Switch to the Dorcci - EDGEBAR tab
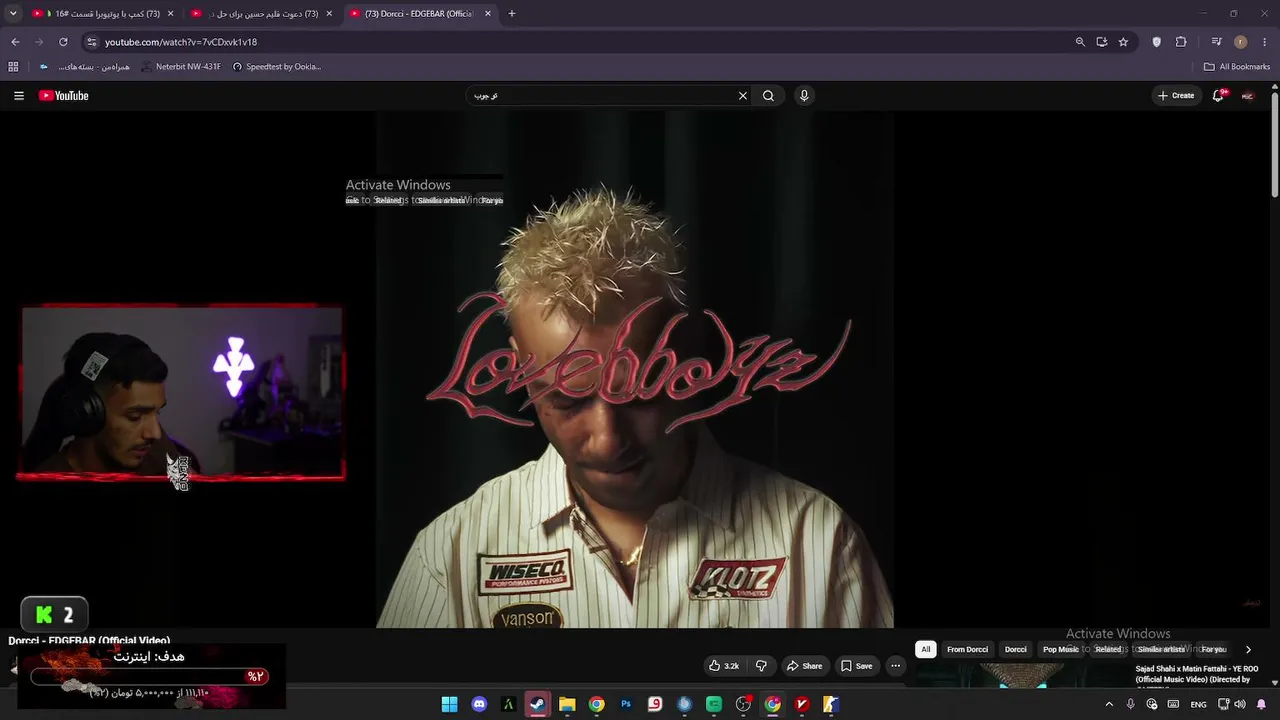Screen dimensions: 1280x720 tap(419, 14)
